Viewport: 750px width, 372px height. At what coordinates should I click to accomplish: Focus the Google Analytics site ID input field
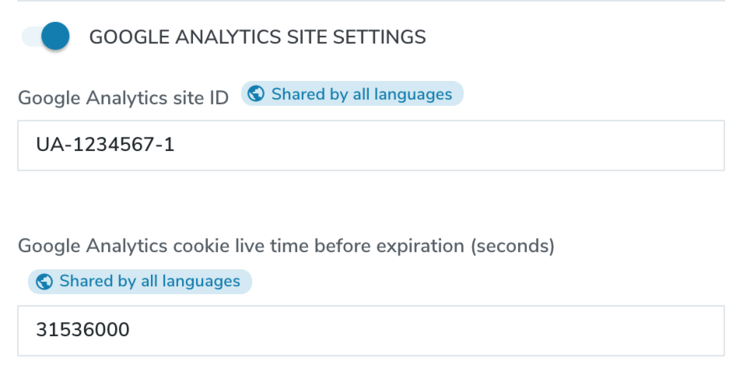click(371, 145)
